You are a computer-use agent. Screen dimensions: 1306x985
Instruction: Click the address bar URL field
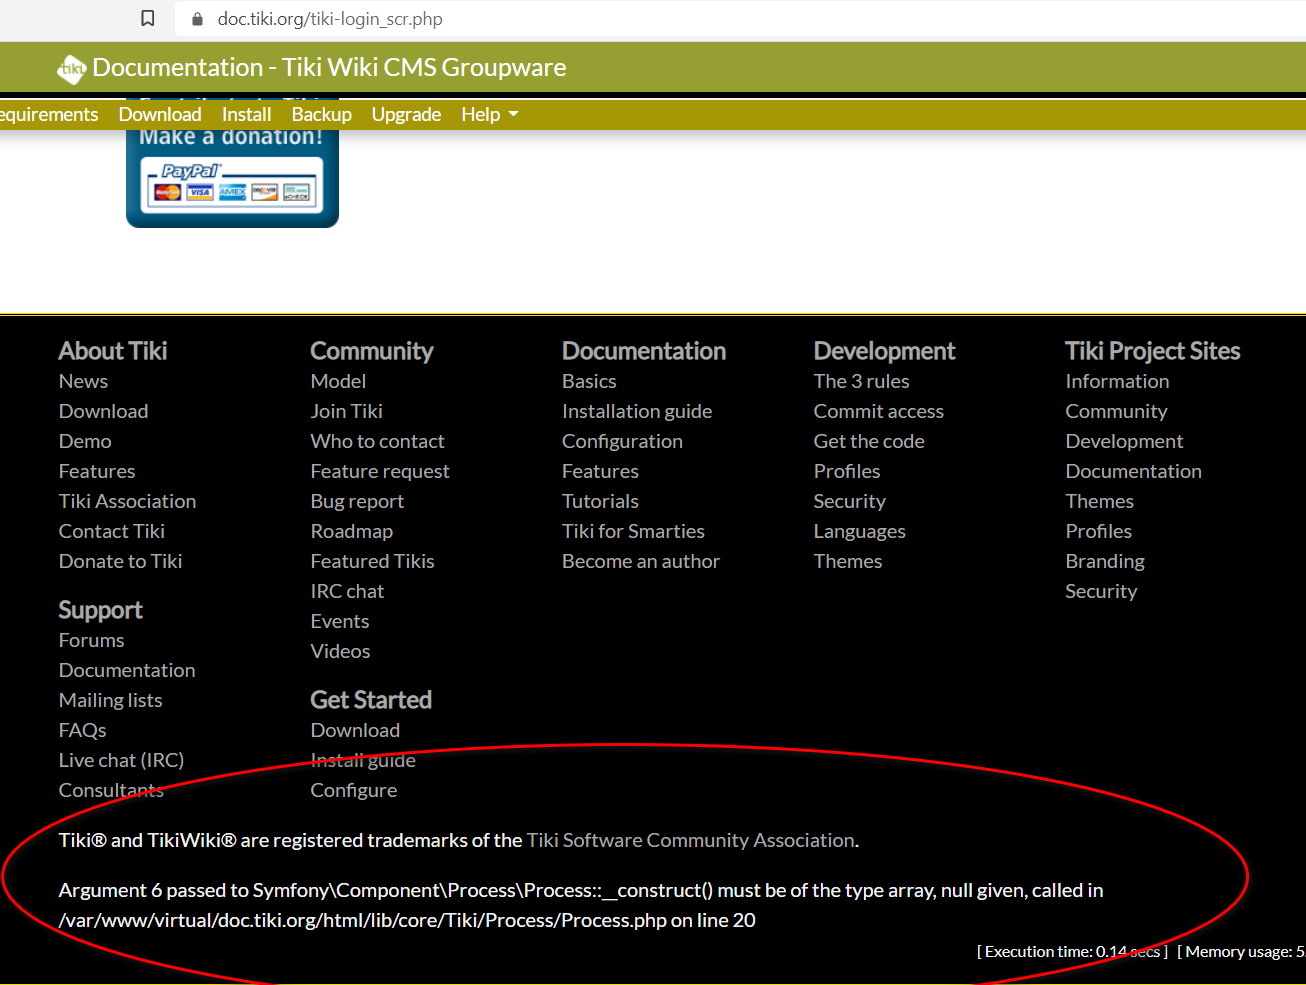(x=740, y=19)
